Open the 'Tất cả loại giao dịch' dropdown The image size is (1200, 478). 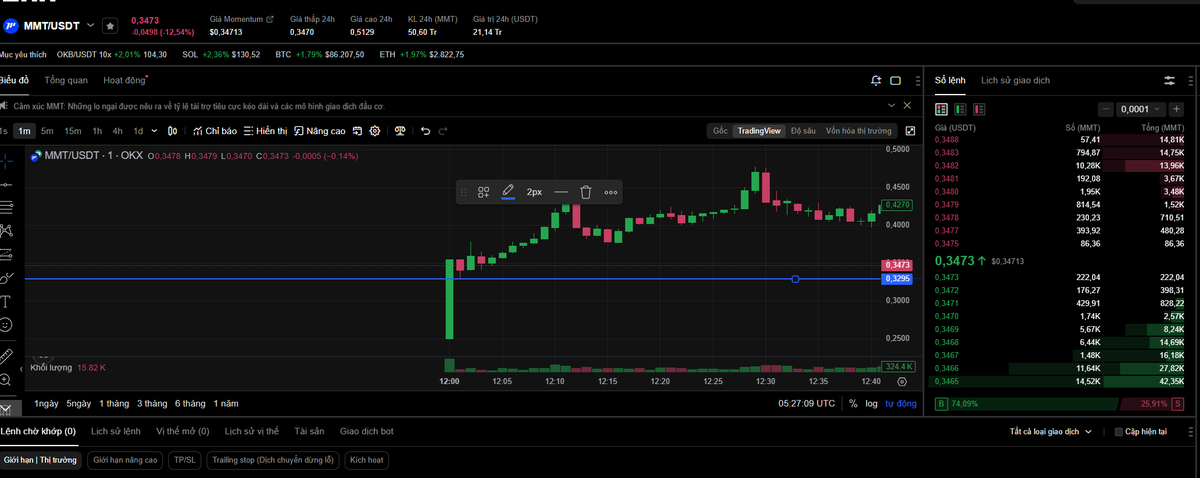[x=1052, y=431]
